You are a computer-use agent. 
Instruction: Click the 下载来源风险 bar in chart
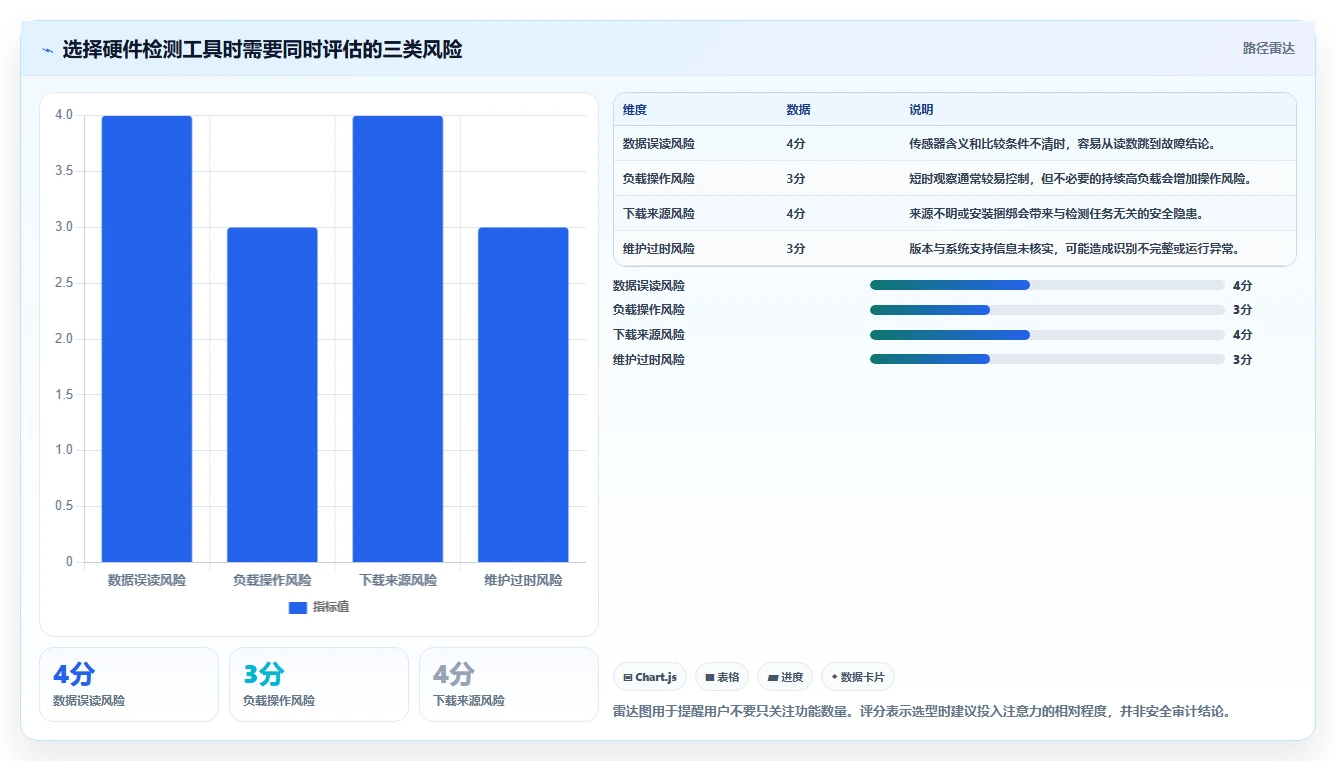[x=398, y=339]
